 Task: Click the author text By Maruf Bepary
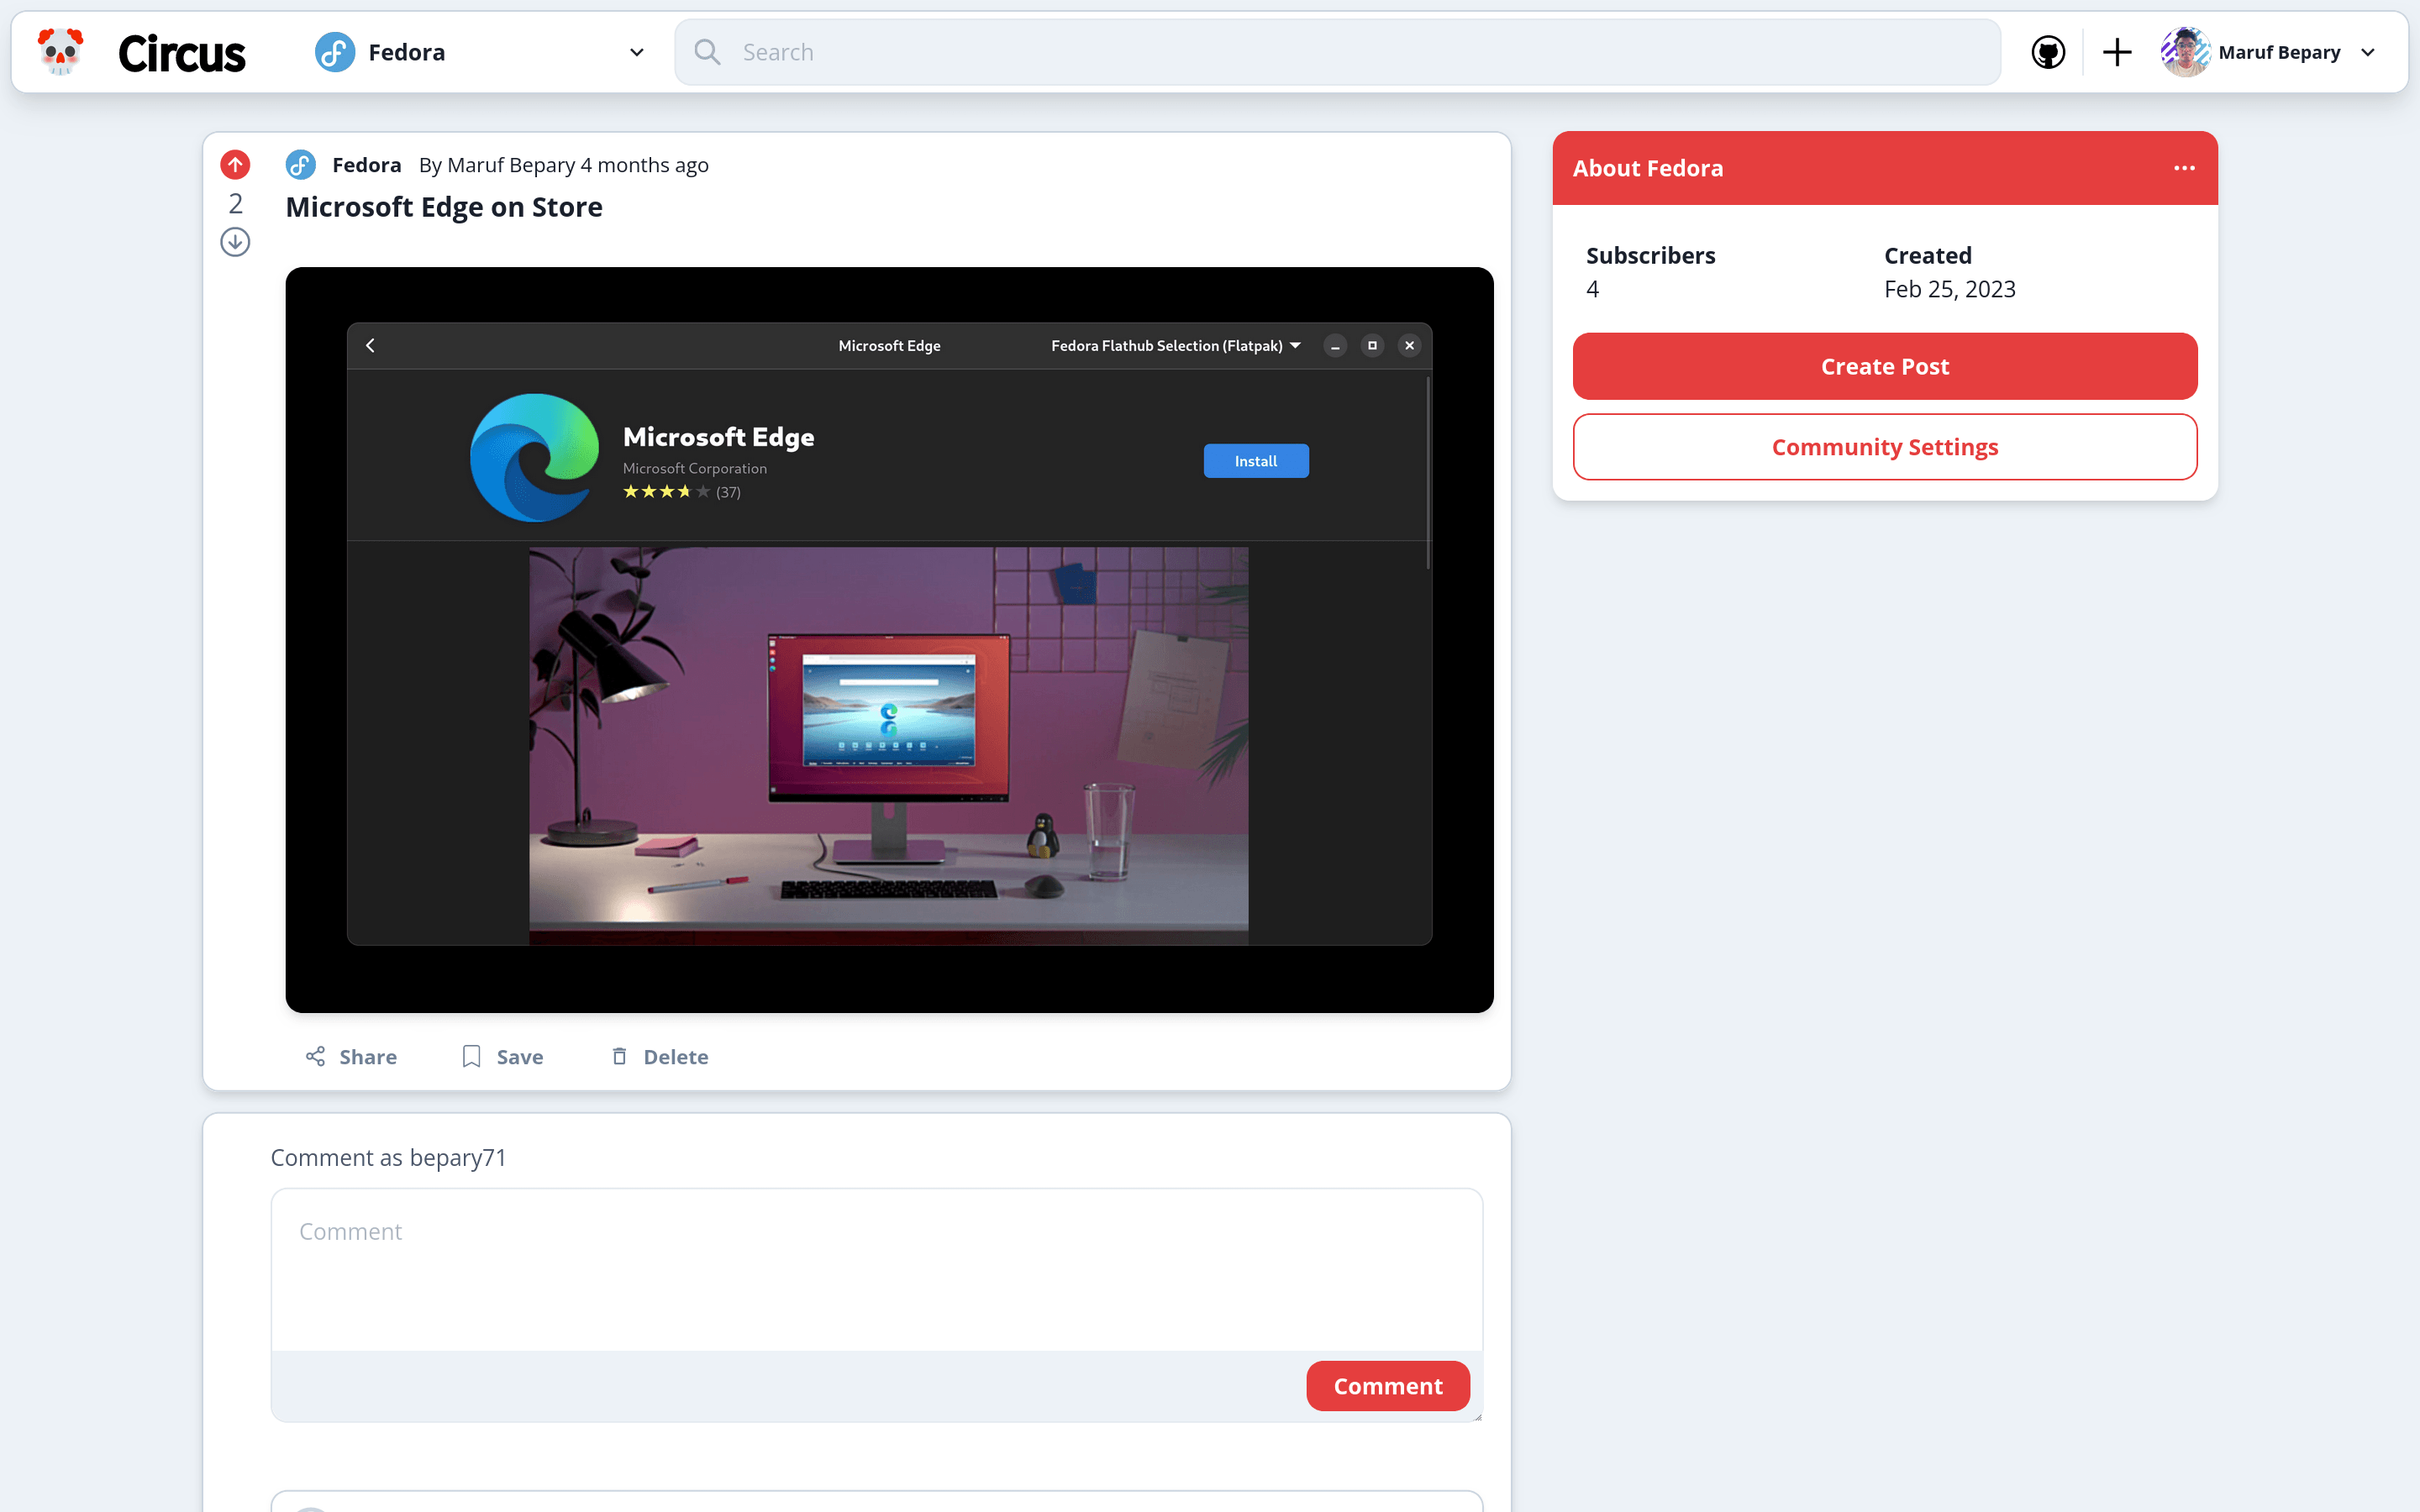[x=497, y=165]
